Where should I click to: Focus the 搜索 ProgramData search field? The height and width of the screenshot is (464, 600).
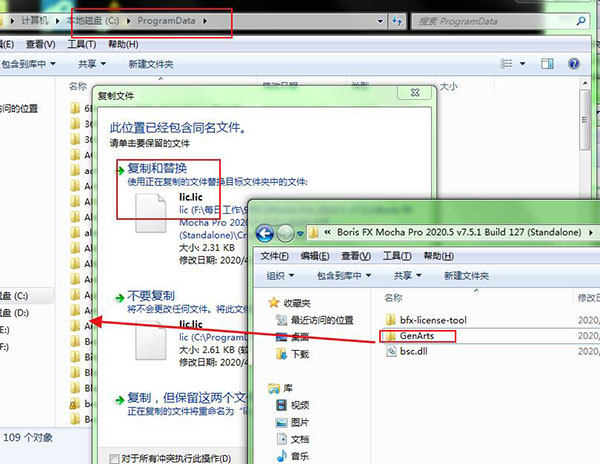[494, 21]
